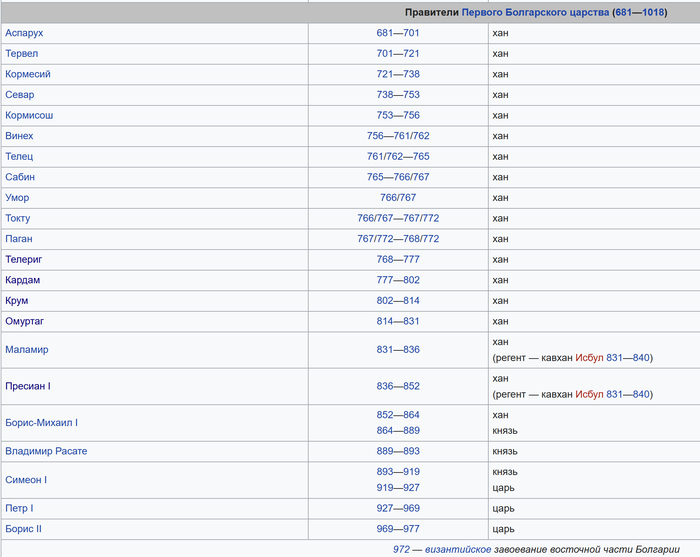Screen dimensions: 700x557
Task: Open the Петр I ruler link
Action: [x=19, y=508]
